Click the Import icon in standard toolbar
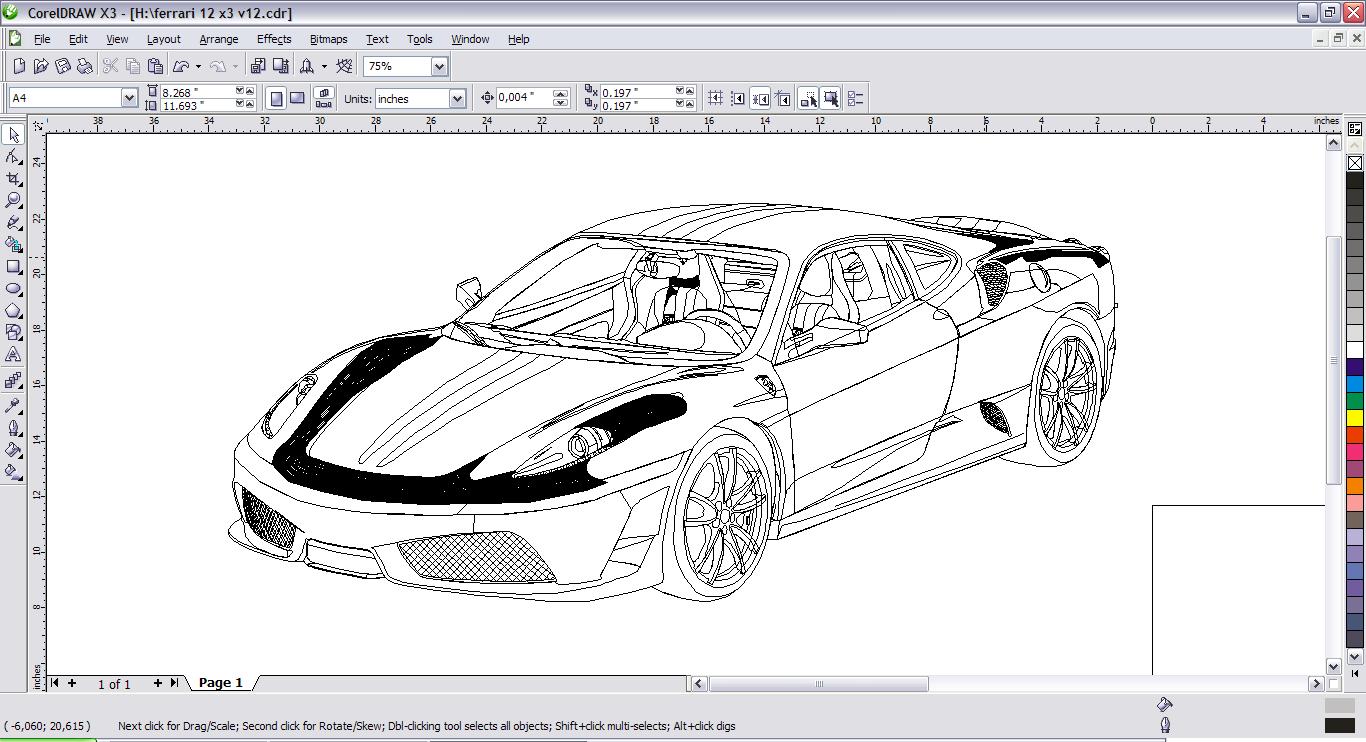 point(258,67)
